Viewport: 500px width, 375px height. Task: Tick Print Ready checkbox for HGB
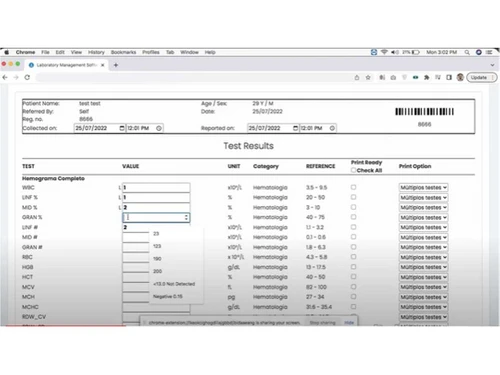pyautogui.click(x=353, y=267)
